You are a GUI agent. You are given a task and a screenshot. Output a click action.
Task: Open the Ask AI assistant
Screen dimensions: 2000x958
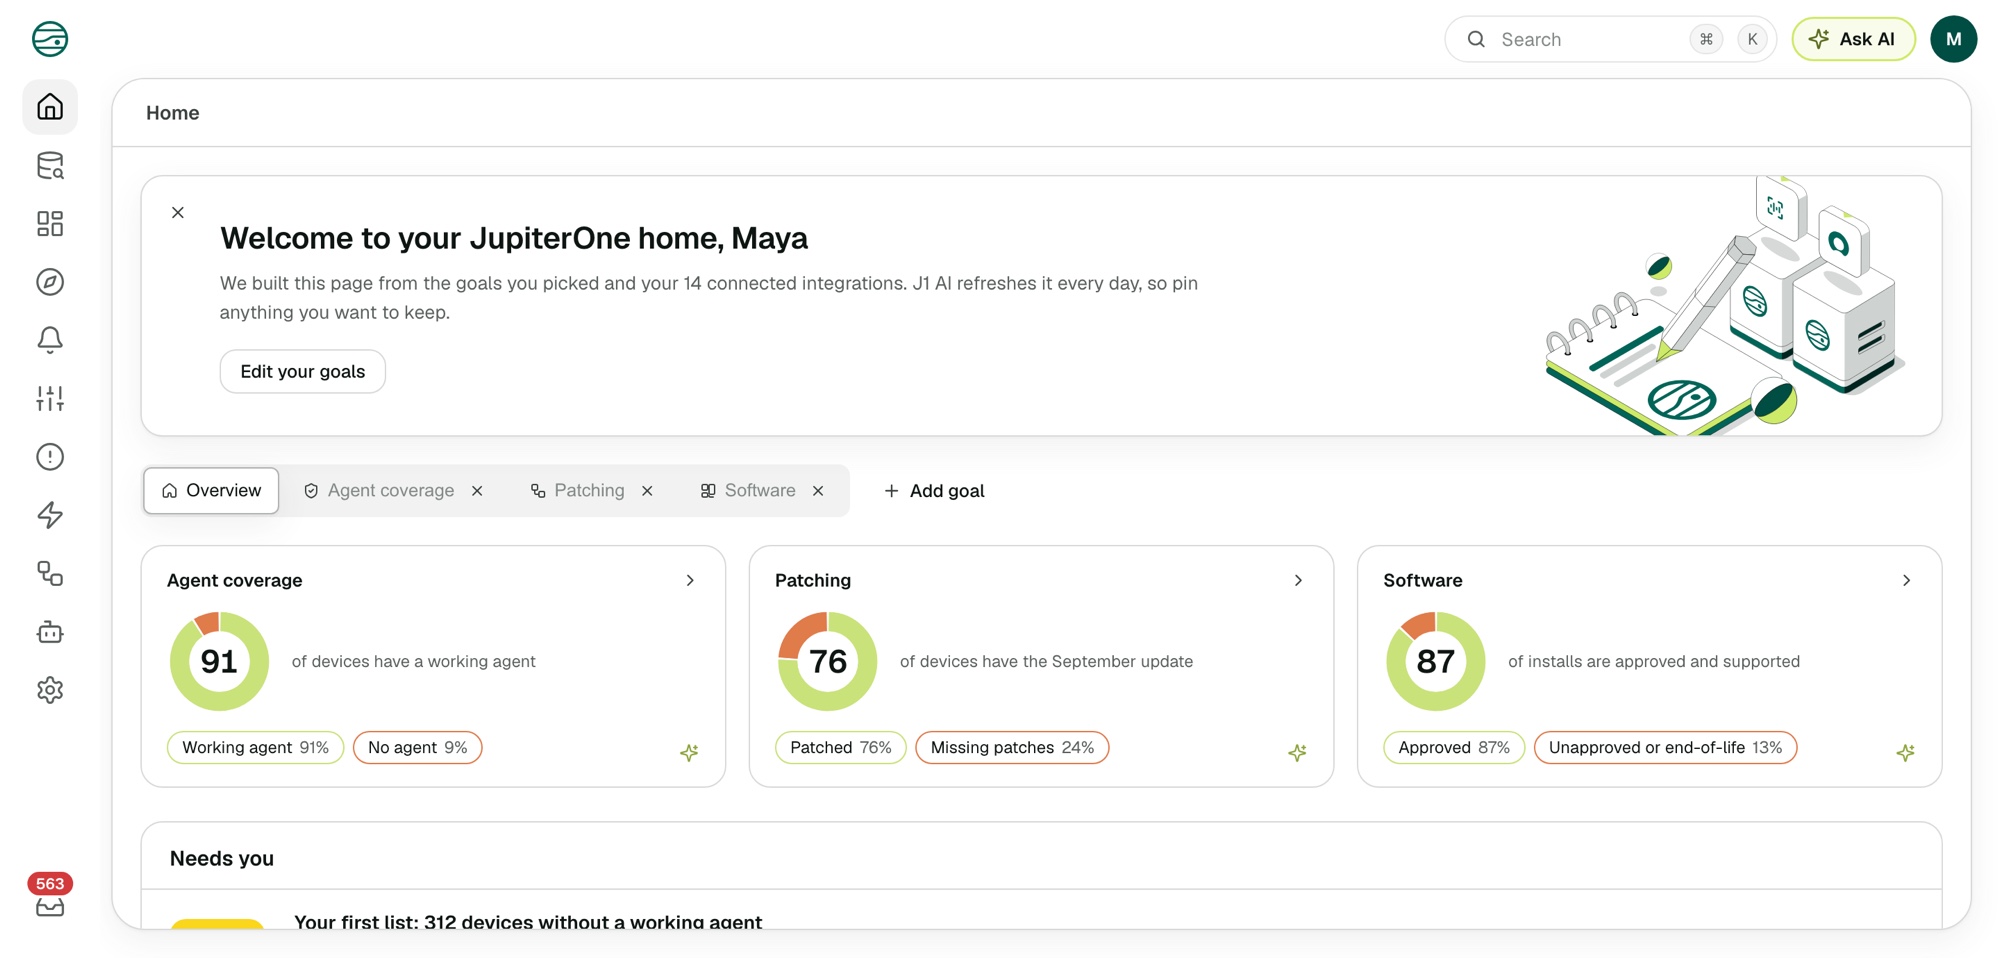pos(1853,39)
